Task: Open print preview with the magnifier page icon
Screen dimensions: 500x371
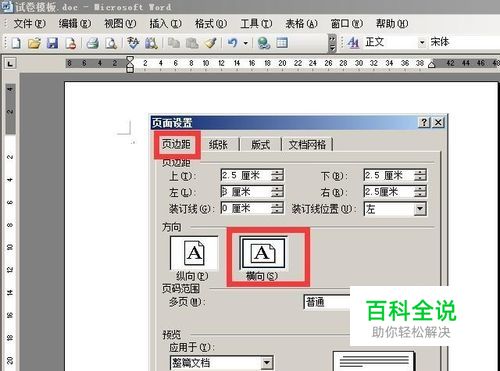Action: pyautogui.click(x=111, y=43)
